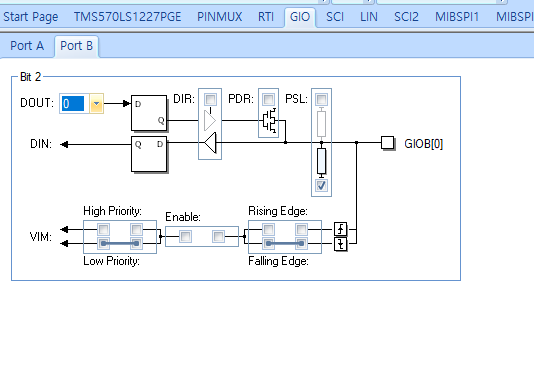Check the PDR open drain checkbox

coord(268,99)
